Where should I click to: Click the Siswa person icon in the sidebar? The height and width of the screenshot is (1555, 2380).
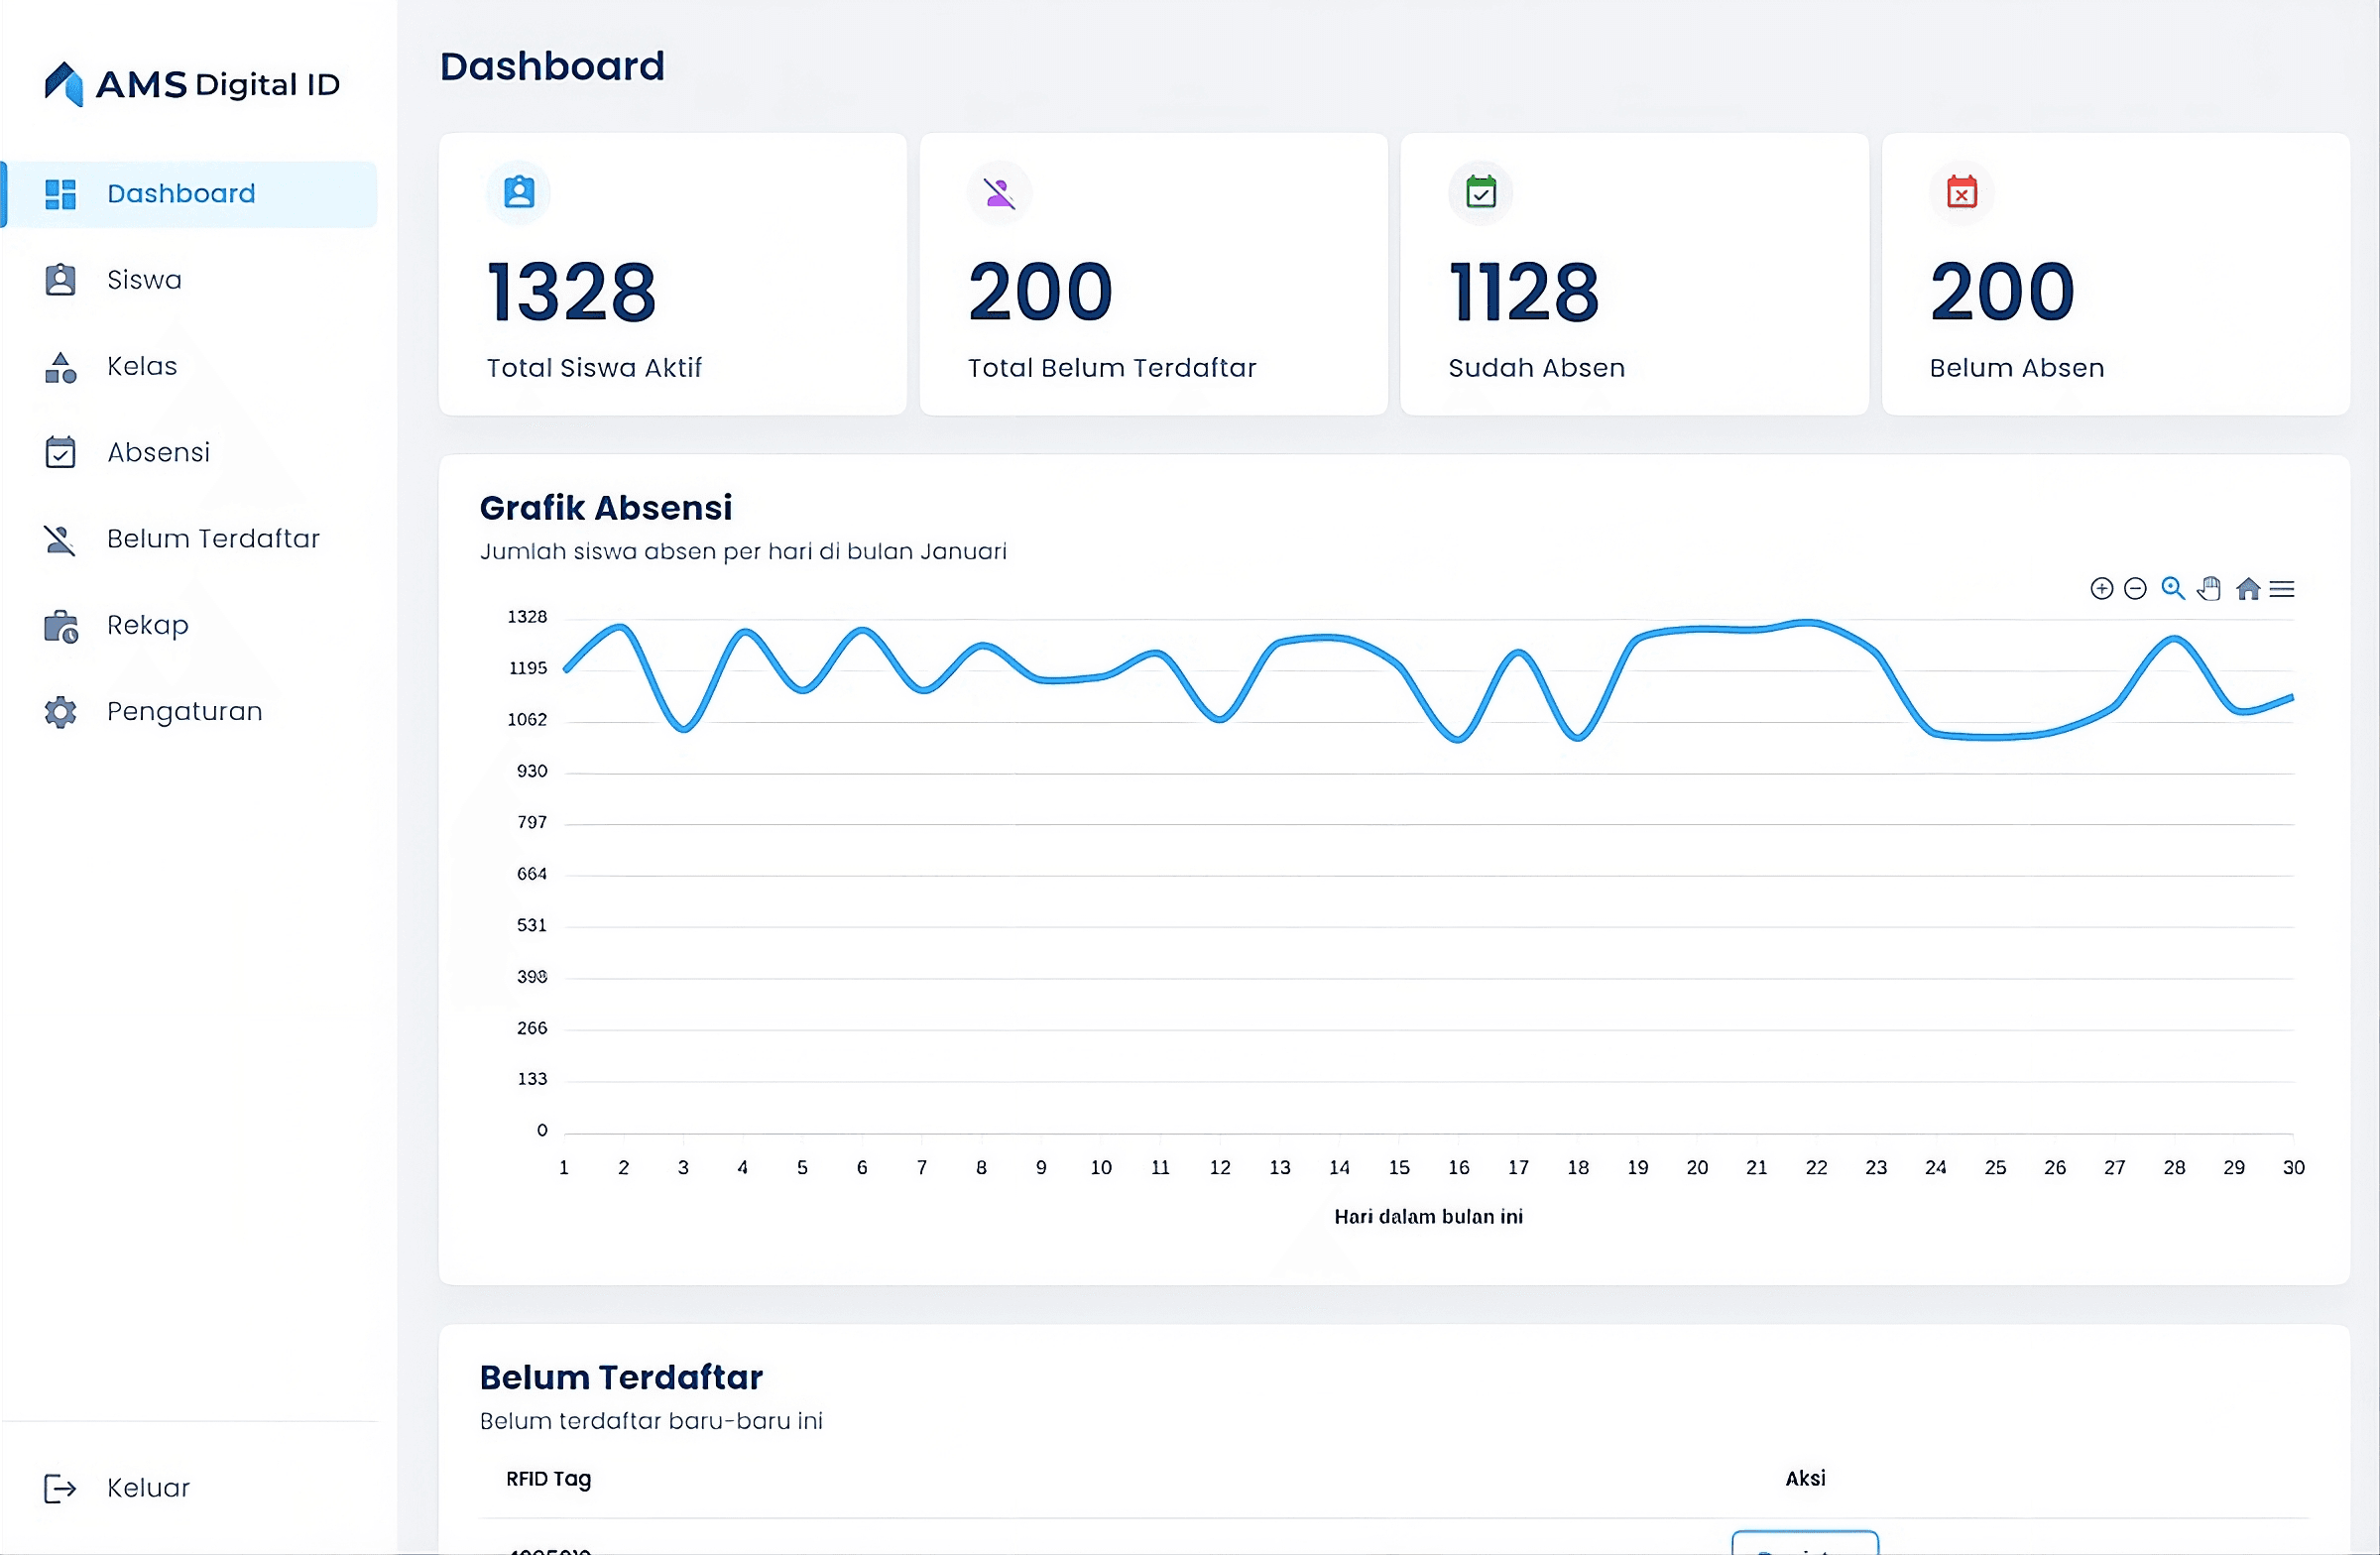[x=60, y=280]
